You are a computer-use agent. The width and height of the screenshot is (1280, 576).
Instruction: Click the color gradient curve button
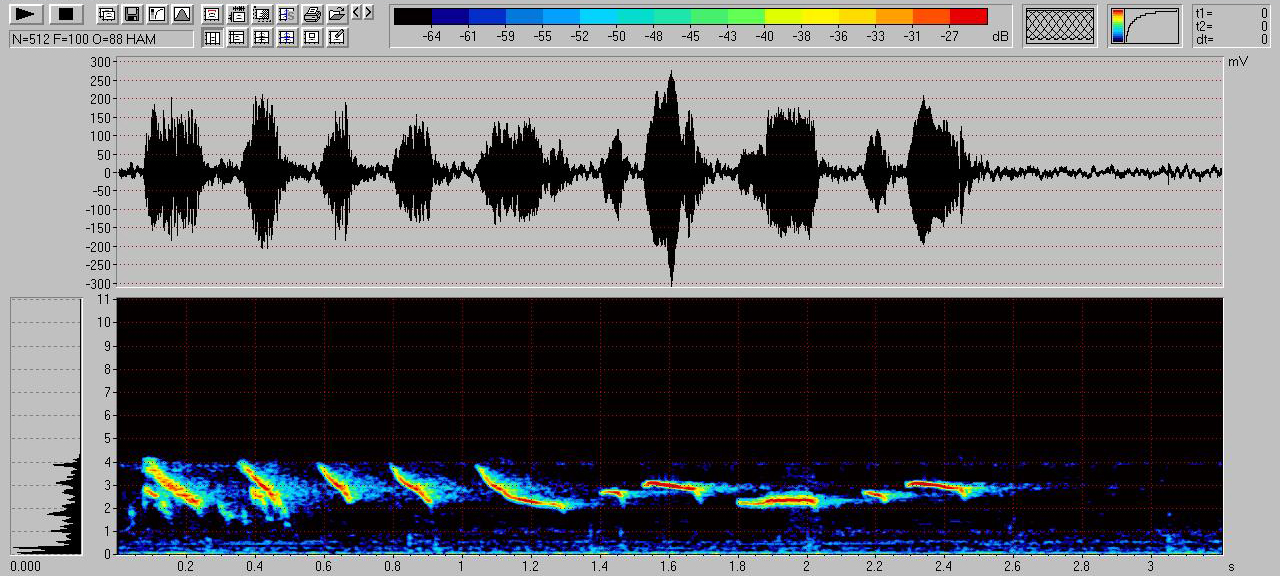[x=1144, y=25]
